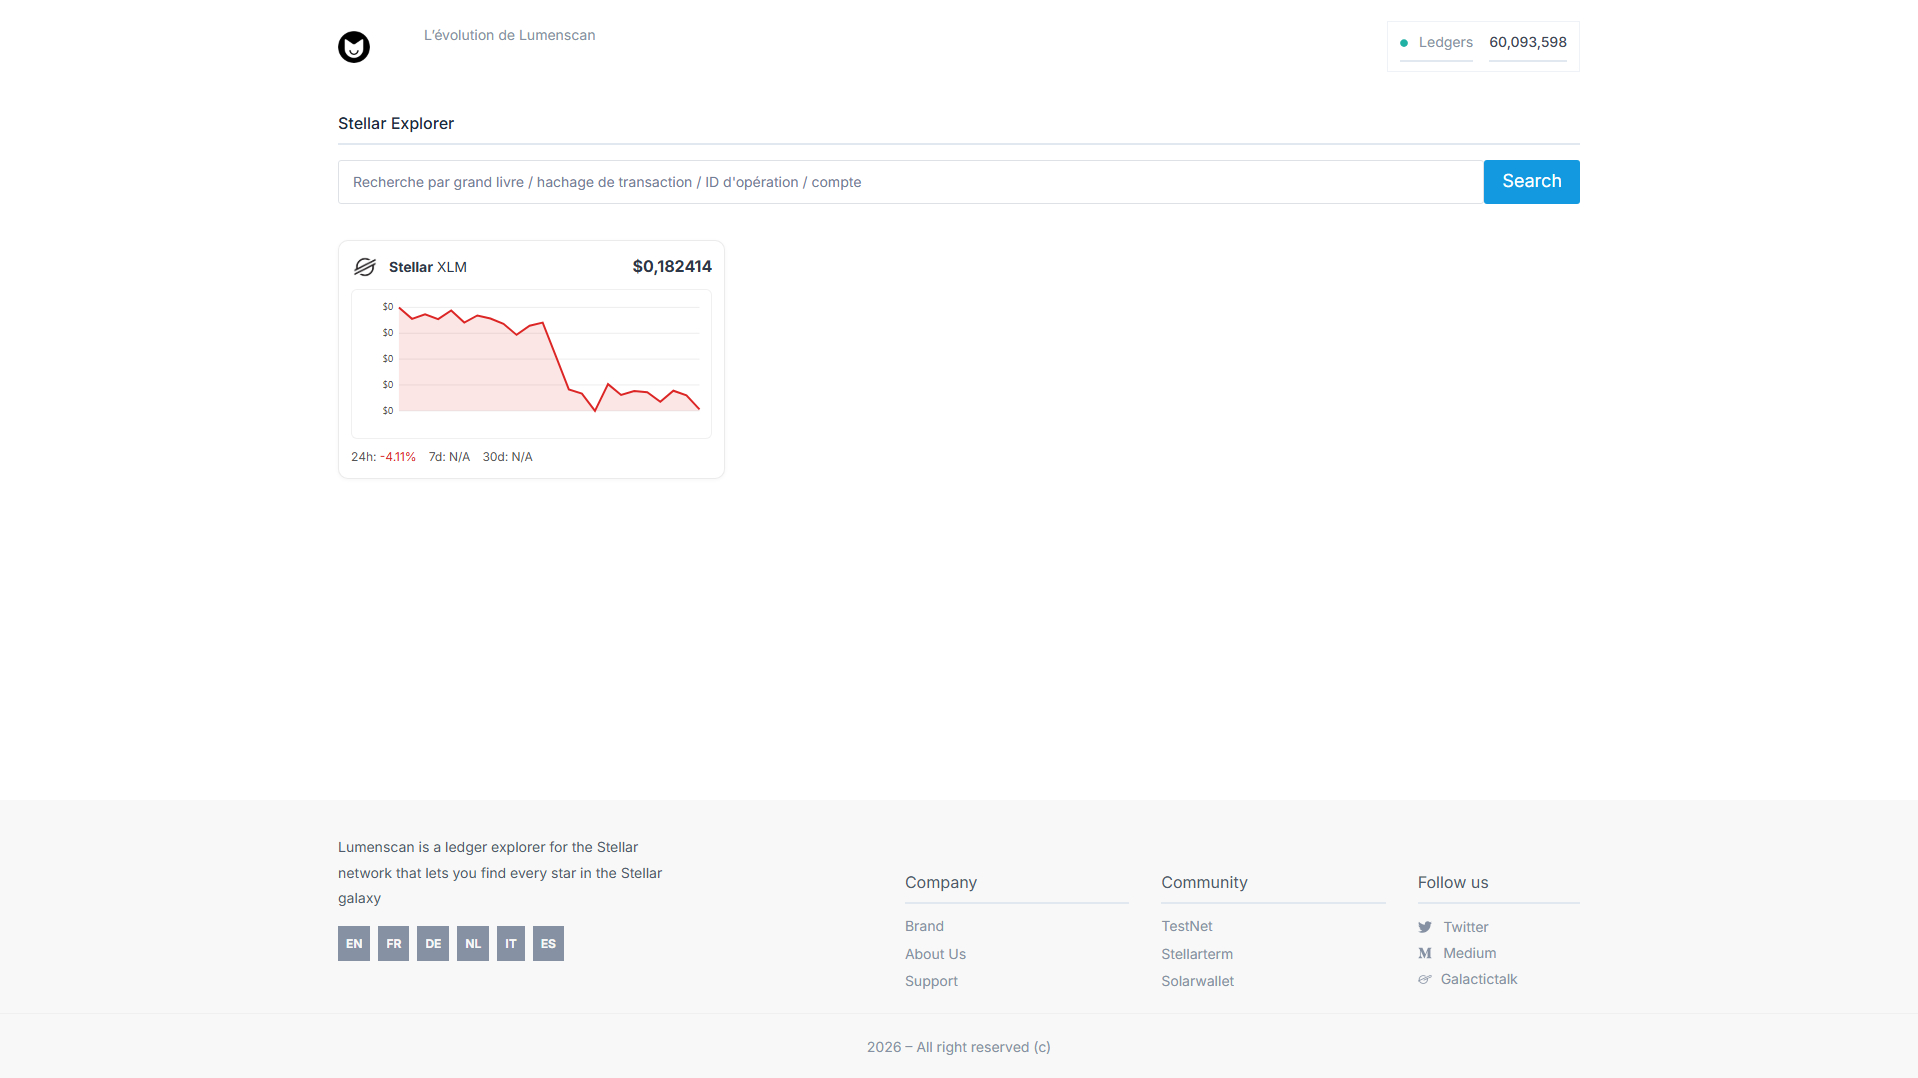This screenshot has height=1078, width=1918.
Task: Click the Lumenscan footer description text
Action: coord(500,873)
